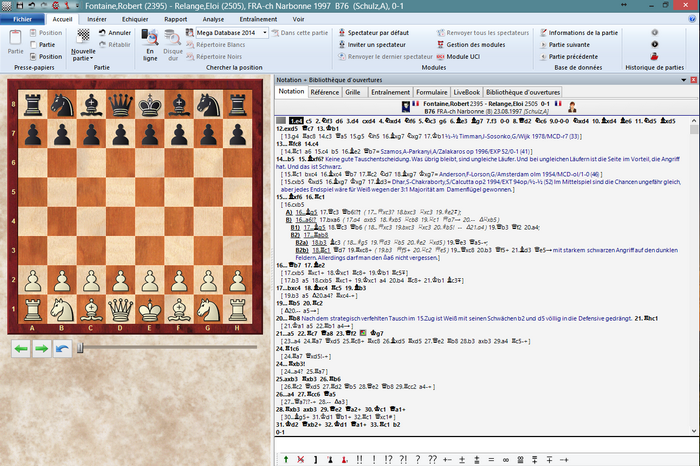Click blue take-back arrow below board
Image resolution: width=700 pixels, height=466 pixels.
62,349
